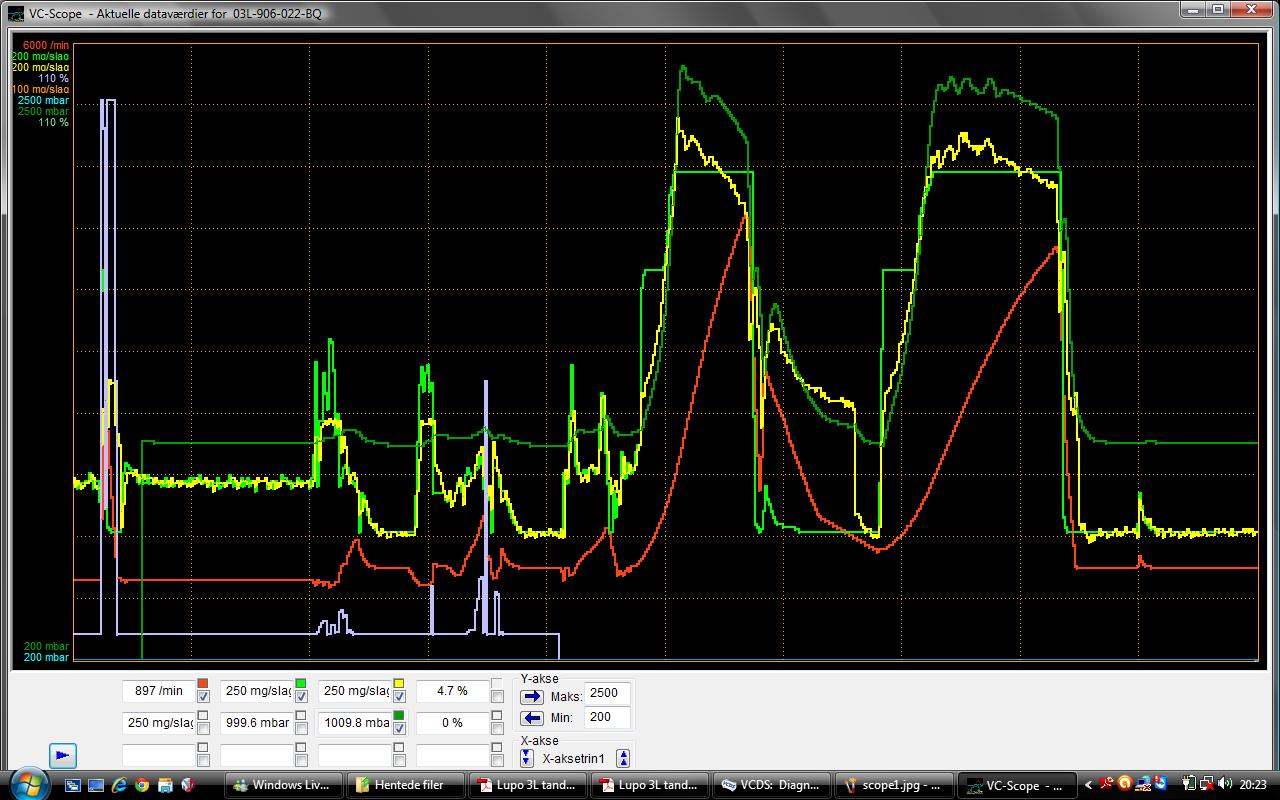1280x800 pixels.
Task: Click the right arrow beside Maks
Action: click(x=533, y=696)
